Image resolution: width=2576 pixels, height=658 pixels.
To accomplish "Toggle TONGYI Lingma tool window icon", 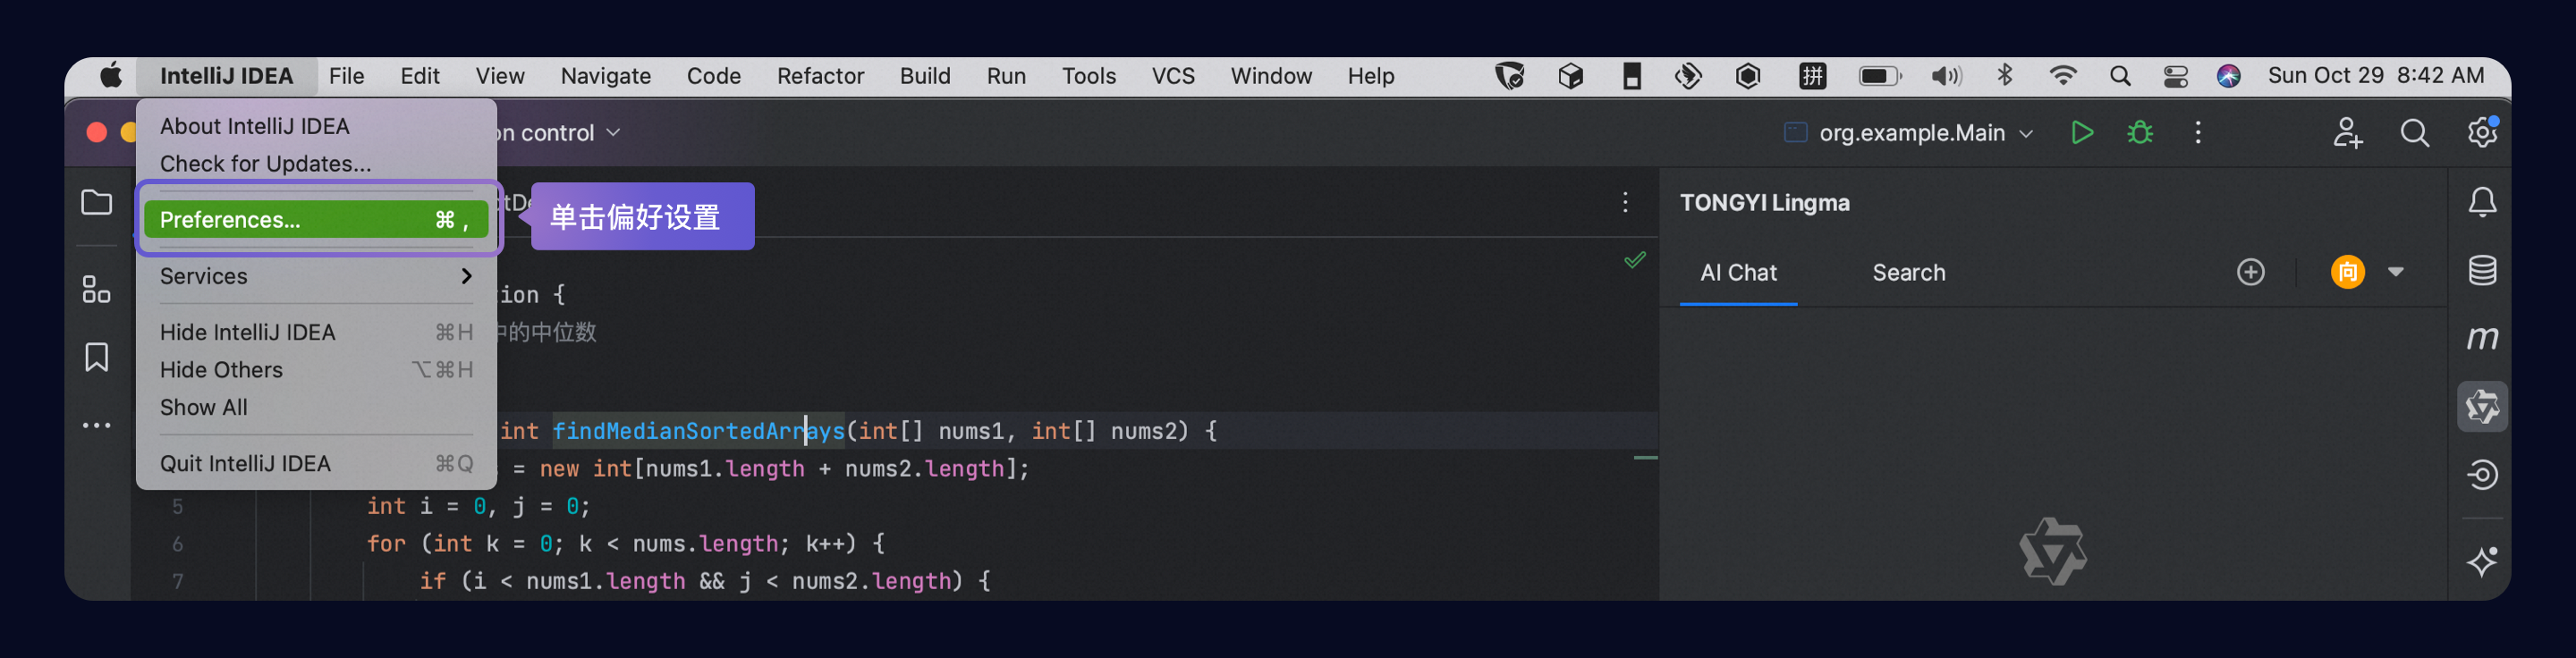I will [x=2482, y=406].
